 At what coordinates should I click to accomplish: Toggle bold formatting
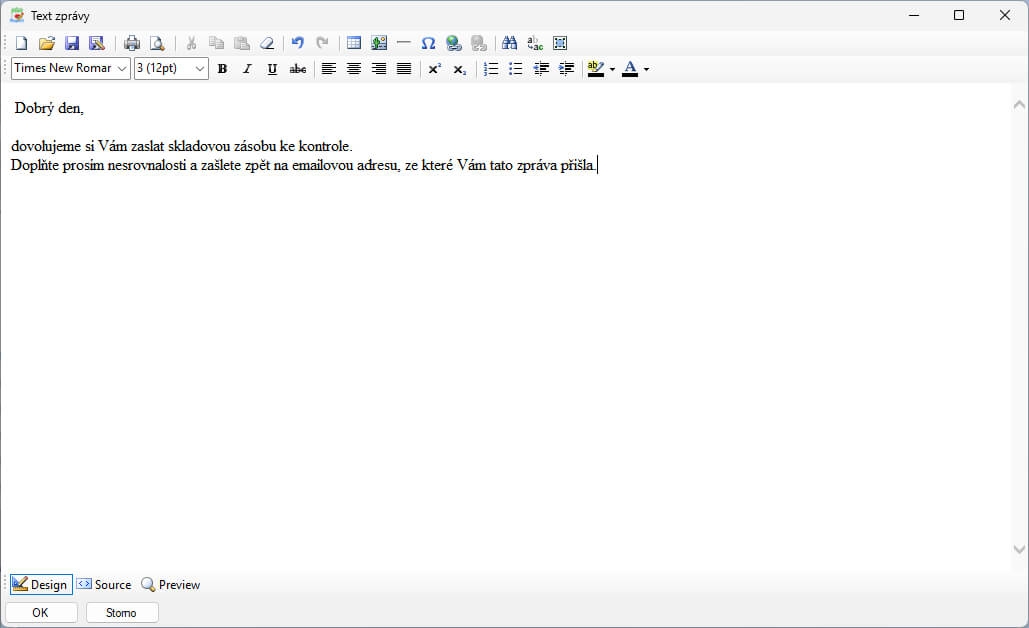pyautogui.click(x=222, y=69)
